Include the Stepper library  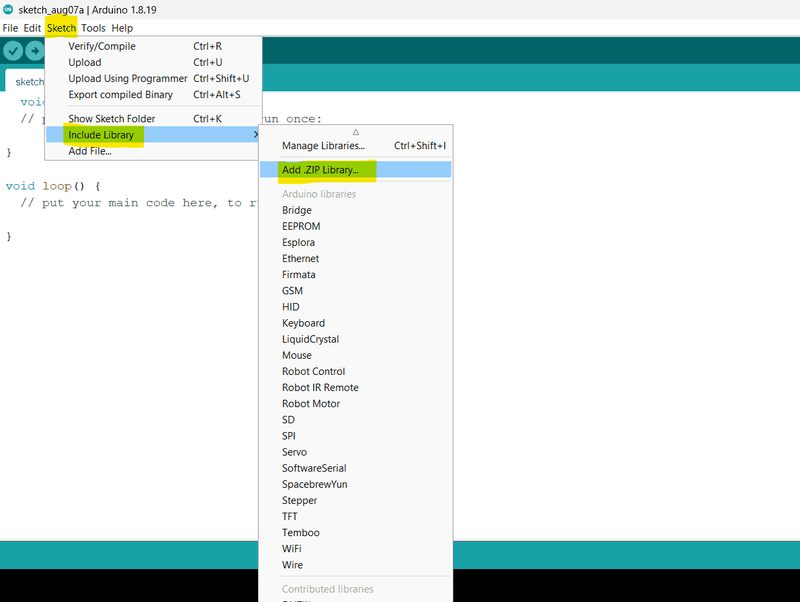[356, 500]
